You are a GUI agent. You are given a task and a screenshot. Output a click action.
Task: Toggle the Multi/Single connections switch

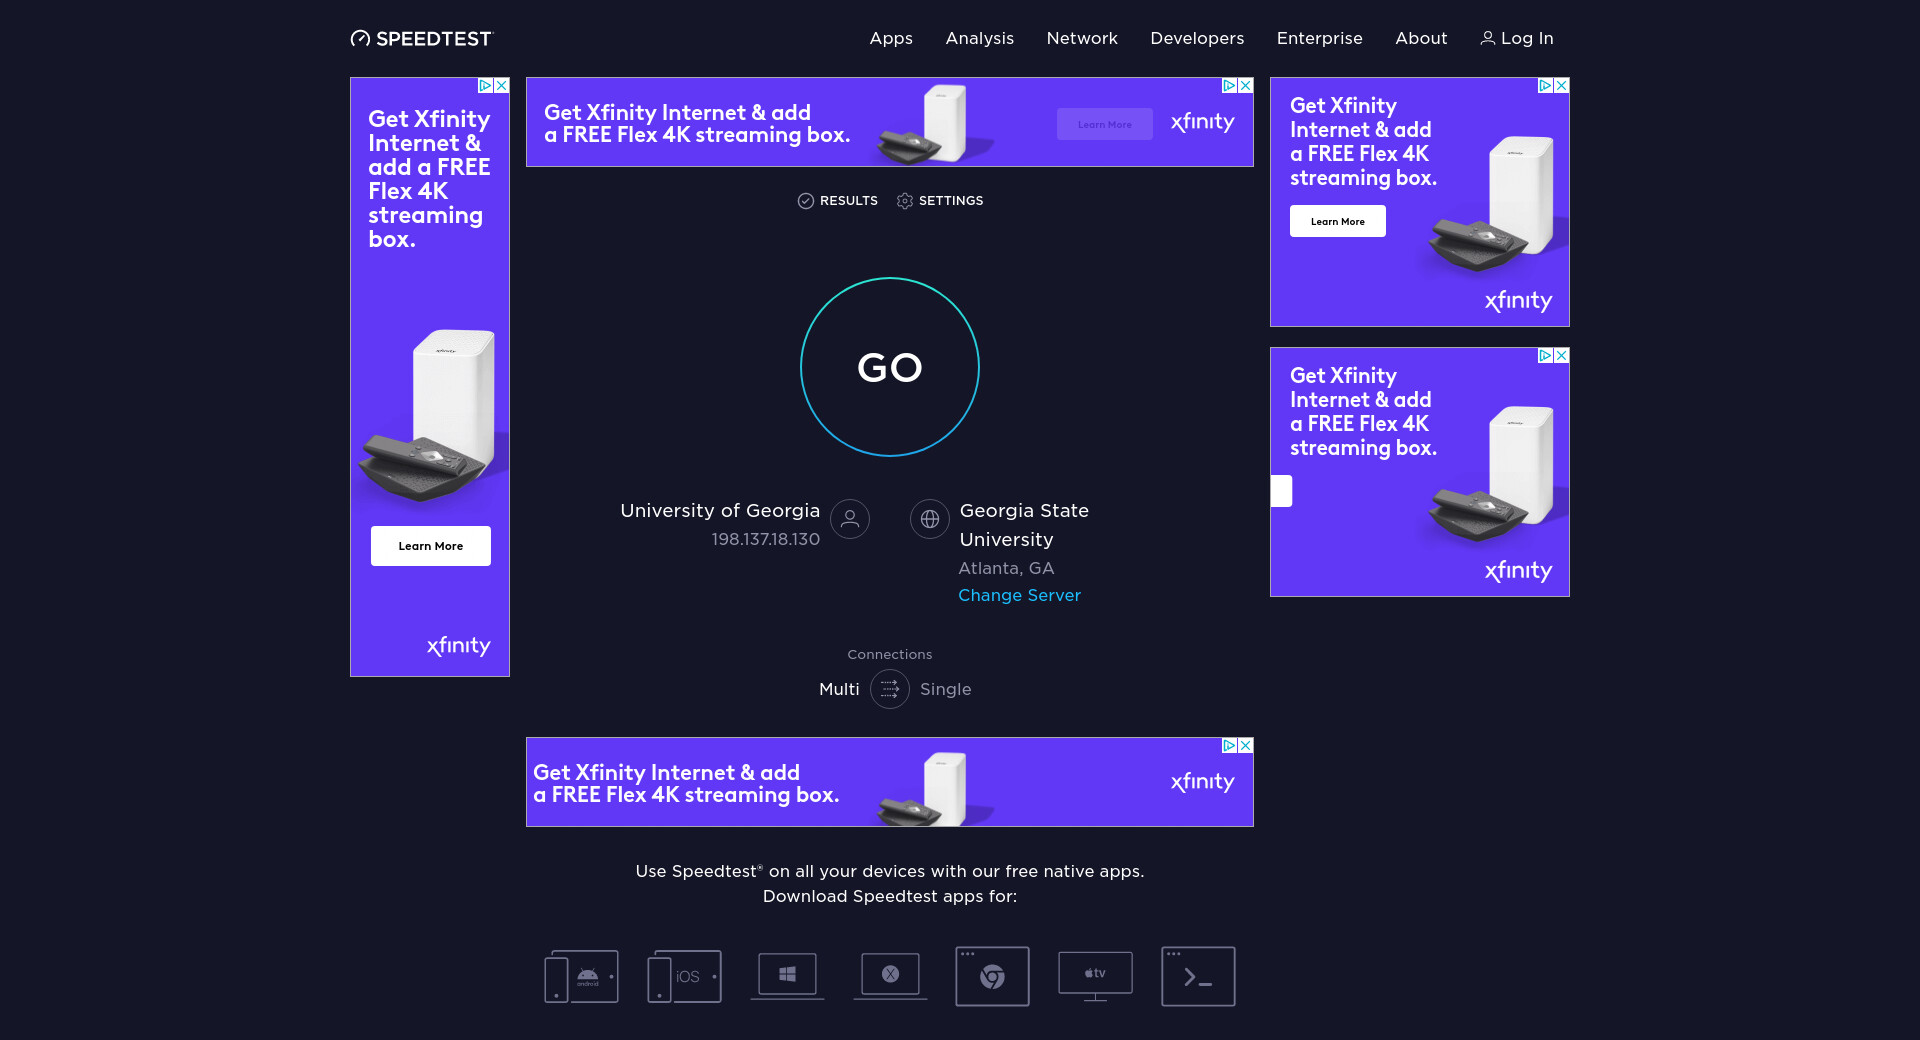890,689
